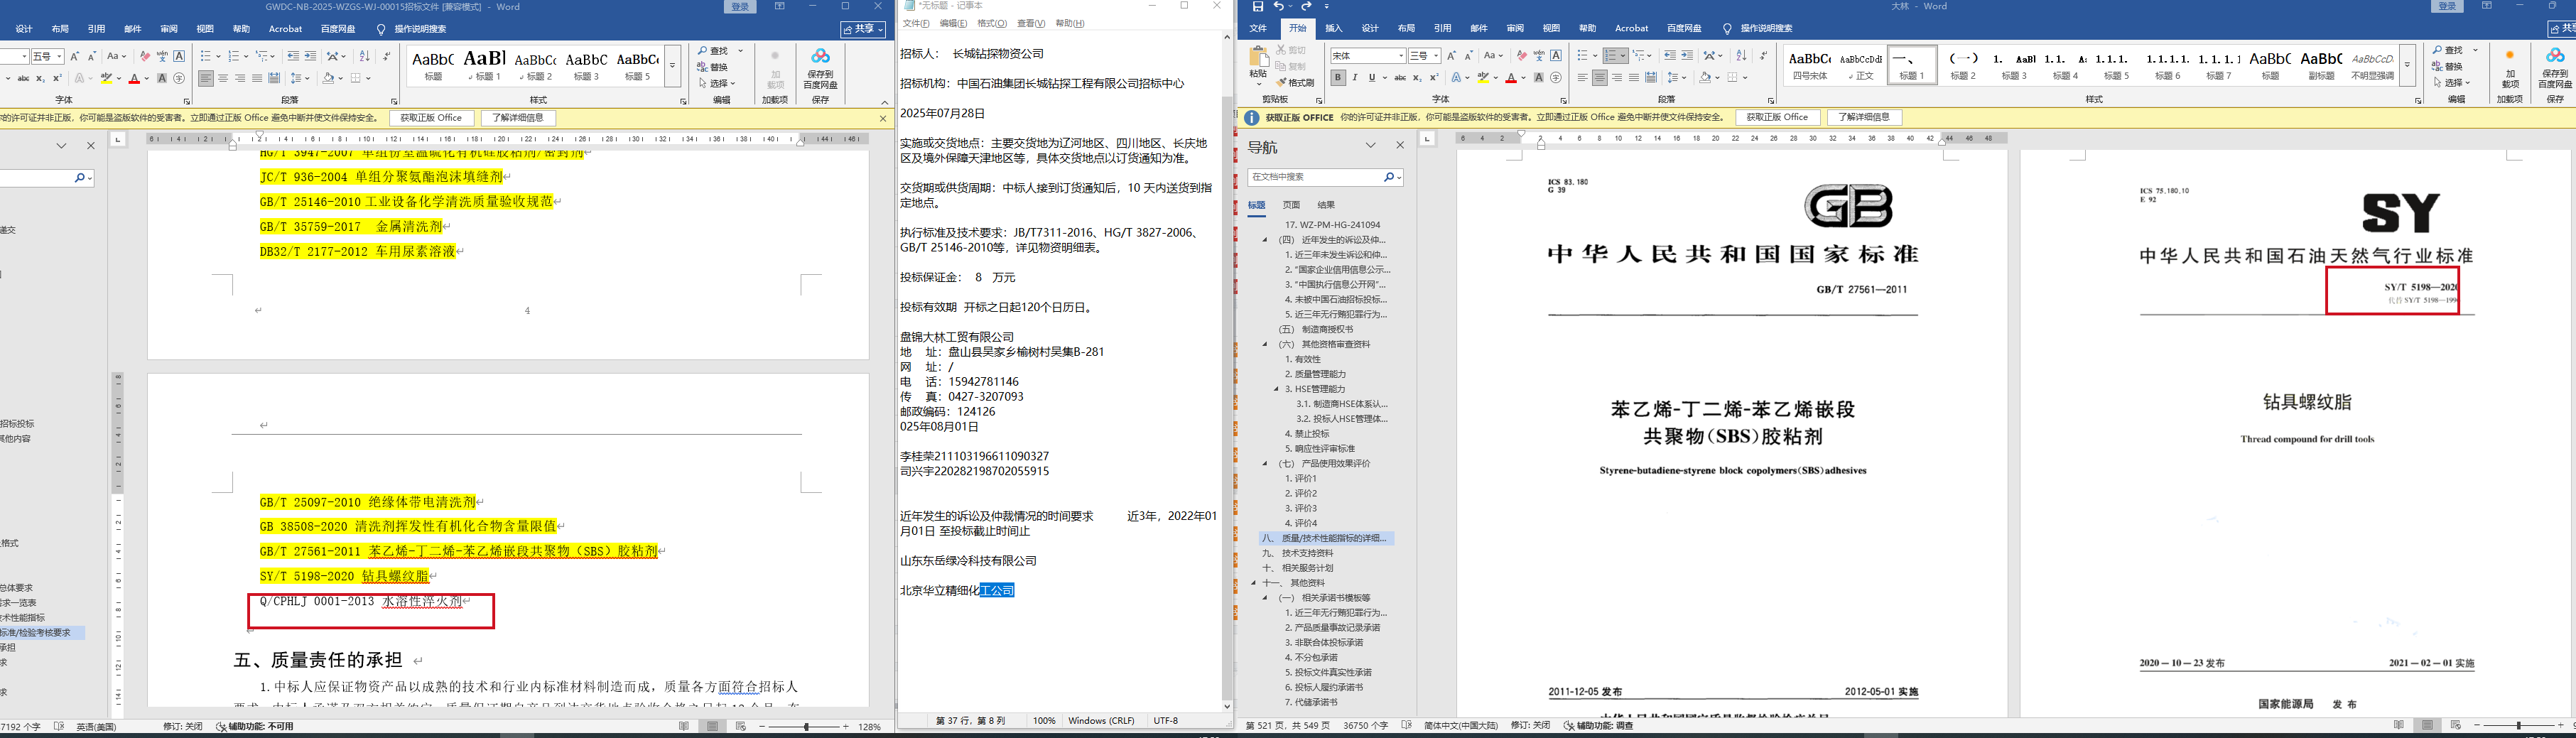Image resolution: width=2576 pixels, height=738 pixels.
Task: Click Notepad vertical scrollbar
Action: click(x=1227, y=371)
